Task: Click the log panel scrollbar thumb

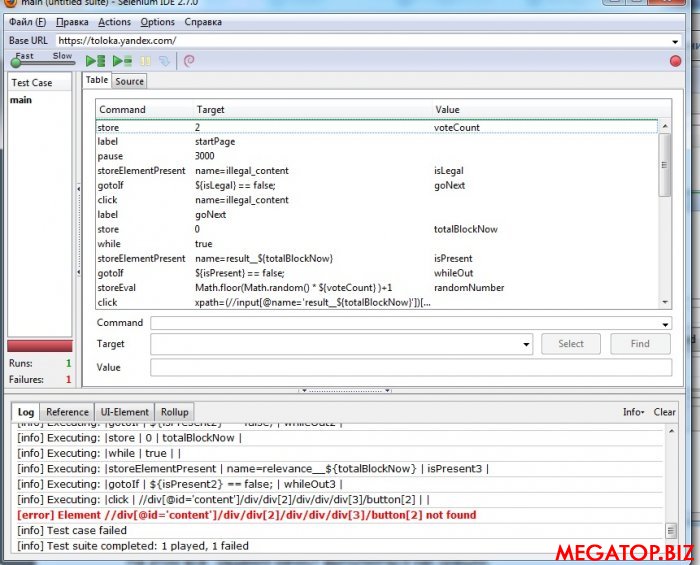Action: [671, 531]
